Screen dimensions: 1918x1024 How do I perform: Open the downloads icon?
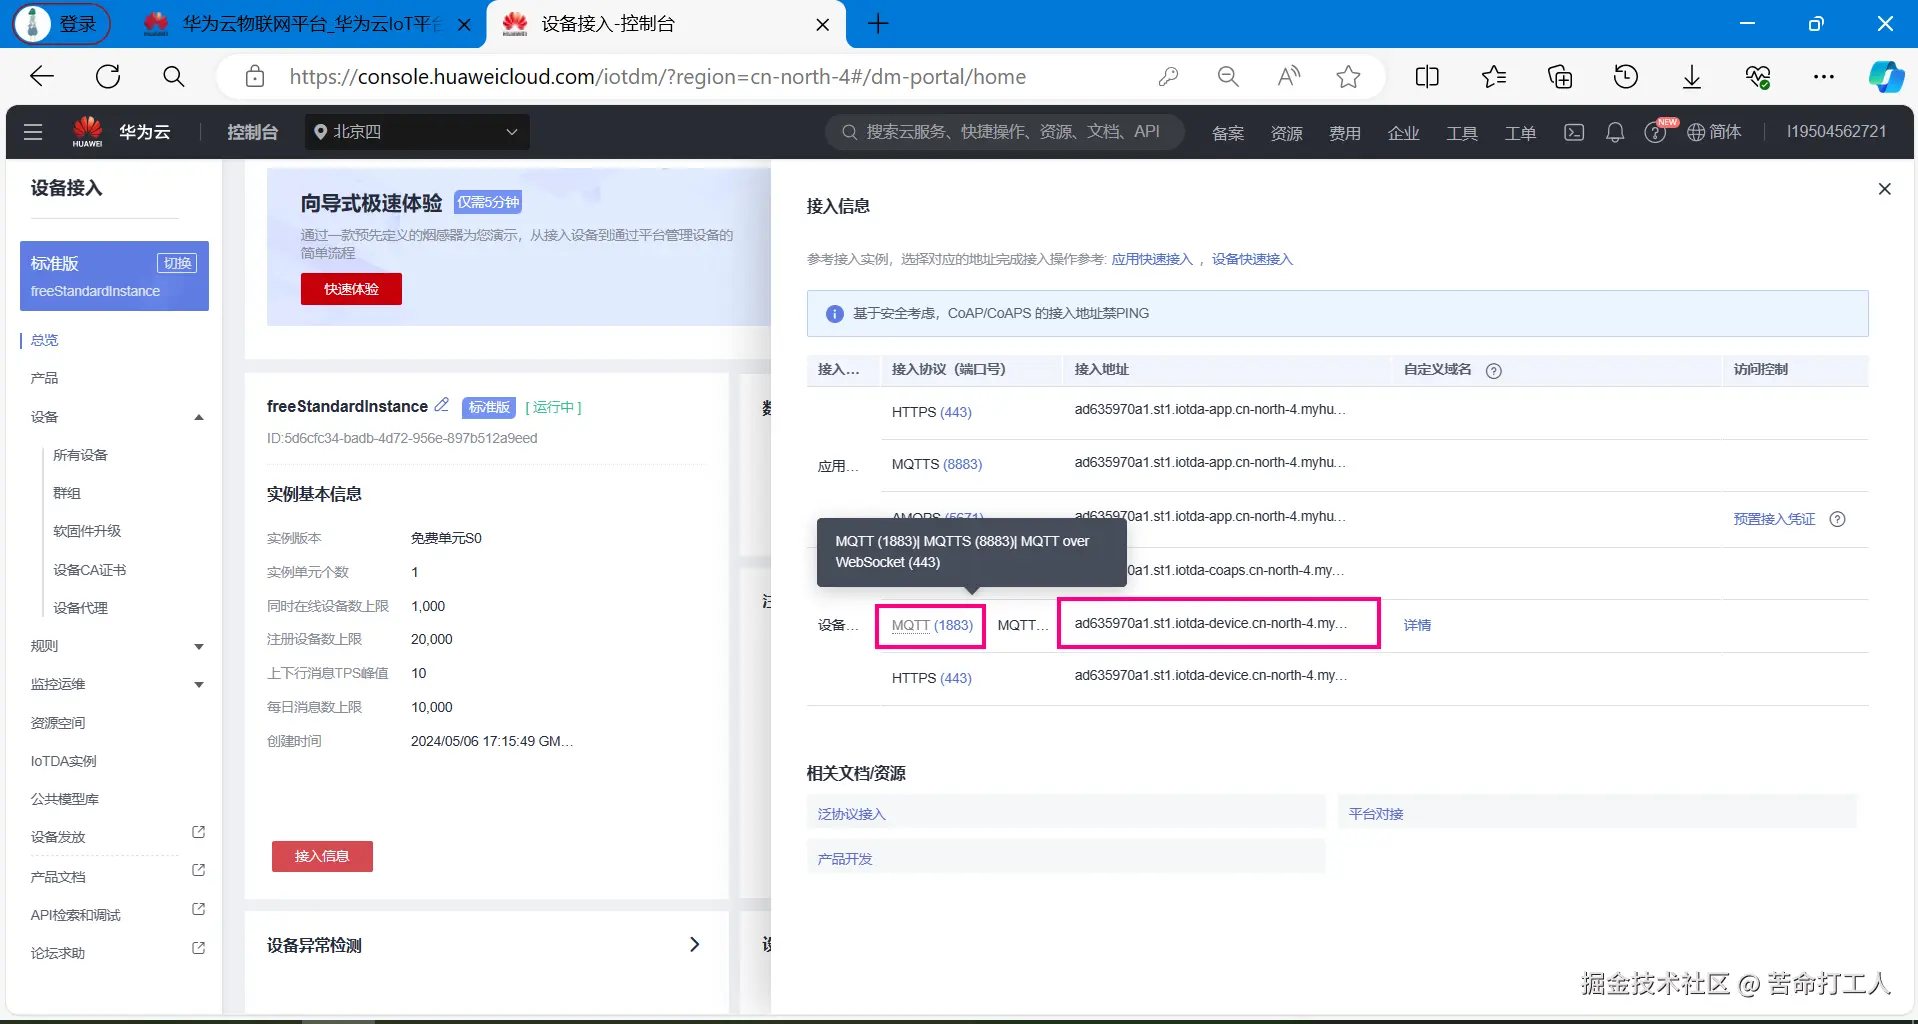[x=1692, y=77]
